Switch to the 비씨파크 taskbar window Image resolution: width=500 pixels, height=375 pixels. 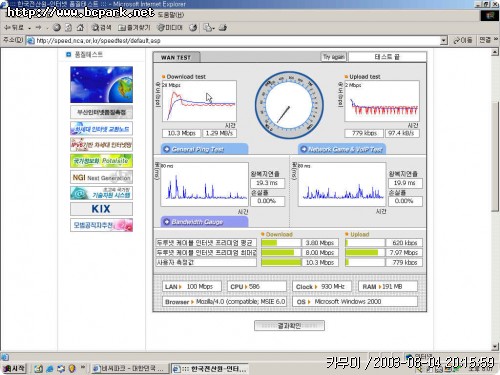click(x=129, y=369)
